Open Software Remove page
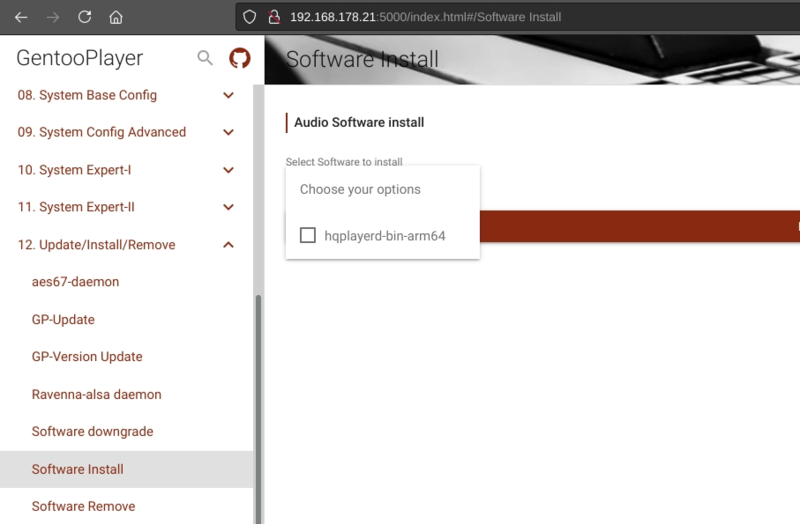The width and height of the screenshot is (800, 524). click(83, 506)
